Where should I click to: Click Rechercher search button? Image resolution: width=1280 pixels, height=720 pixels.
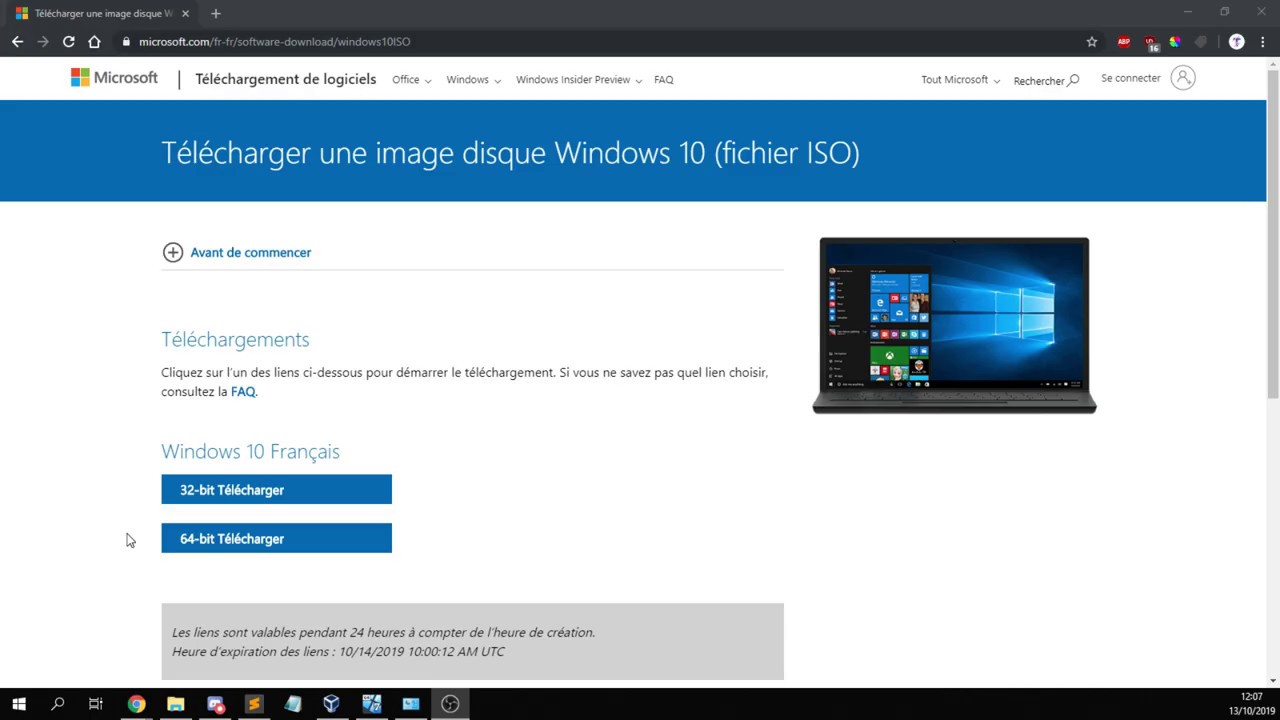click(1046, 80)
